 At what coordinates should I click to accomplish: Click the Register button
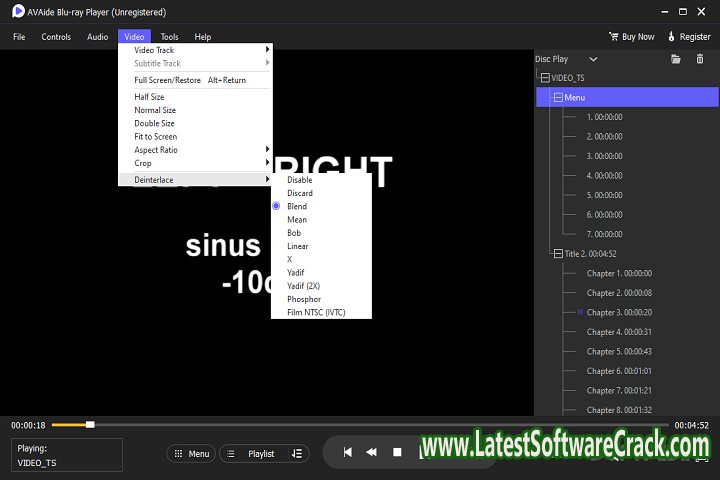point(689,37)
